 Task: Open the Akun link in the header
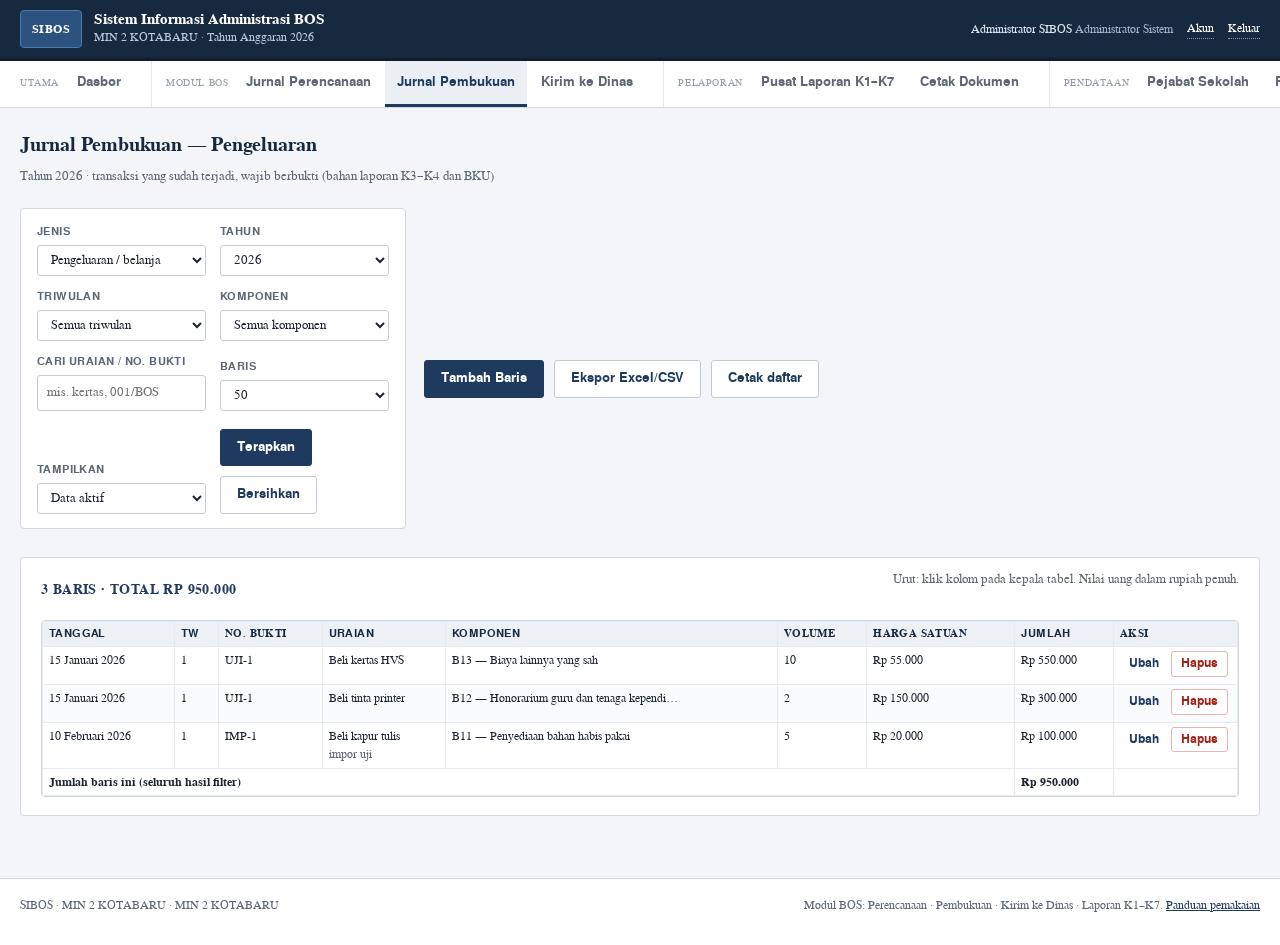(x=1200, y=29)
